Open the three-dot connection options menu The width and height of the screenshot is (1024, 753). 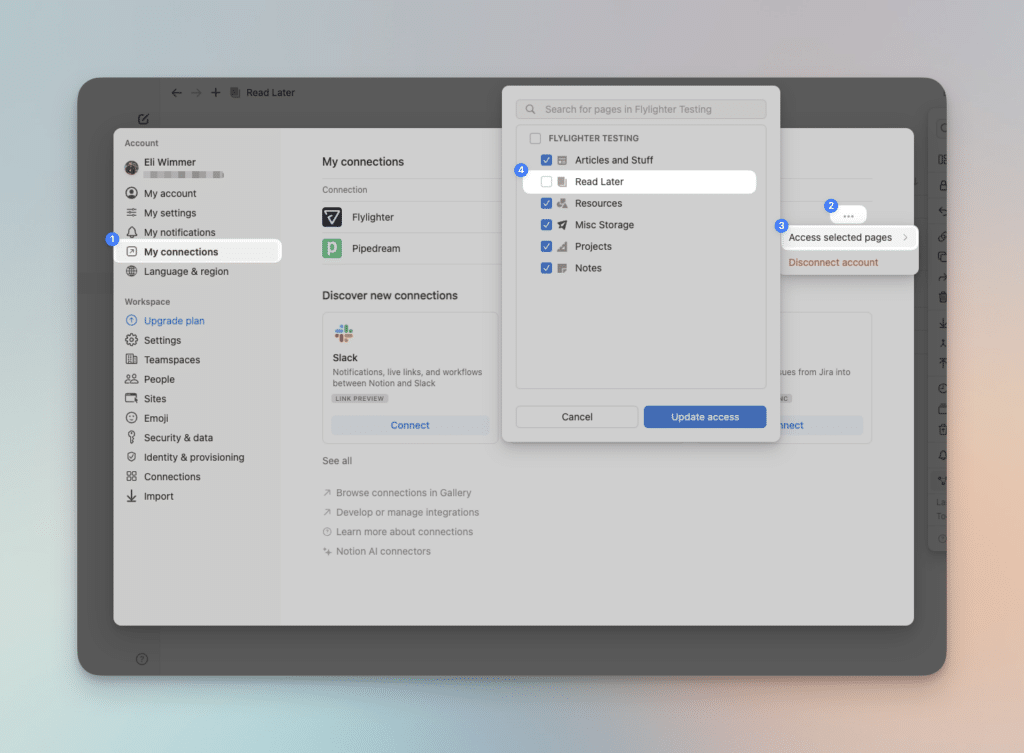click(848, 216)
